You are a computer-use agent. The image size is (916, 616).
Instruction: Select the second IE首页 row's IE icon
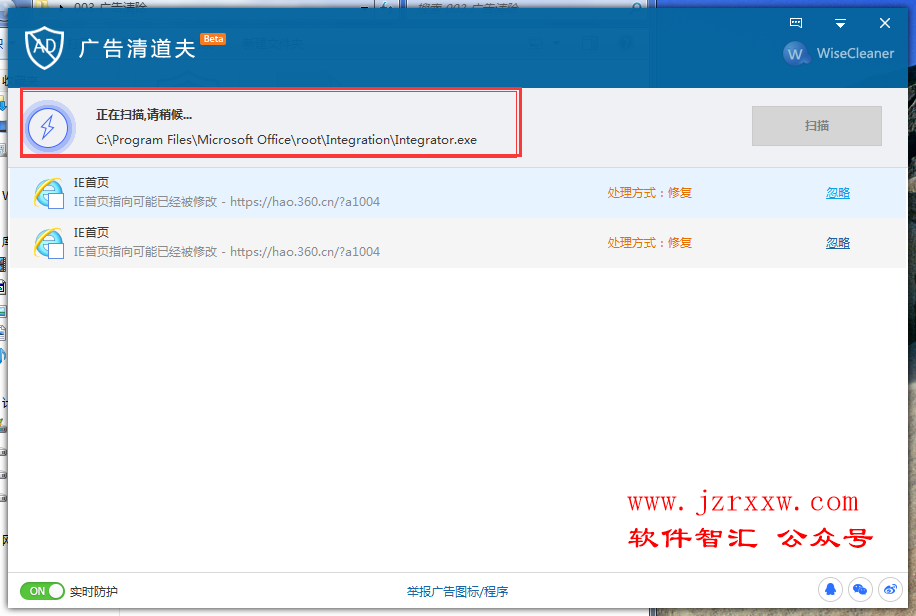[x=49, y=243]
